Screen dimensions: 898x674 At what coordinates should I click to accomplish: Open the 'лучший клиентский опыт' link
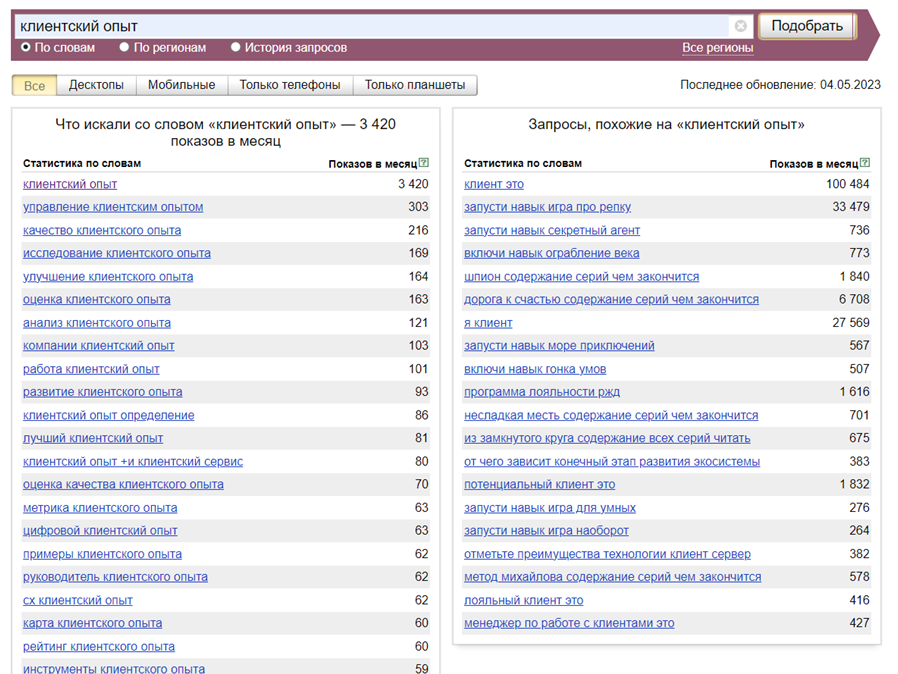pyautogui.click(x=93, y=439)
